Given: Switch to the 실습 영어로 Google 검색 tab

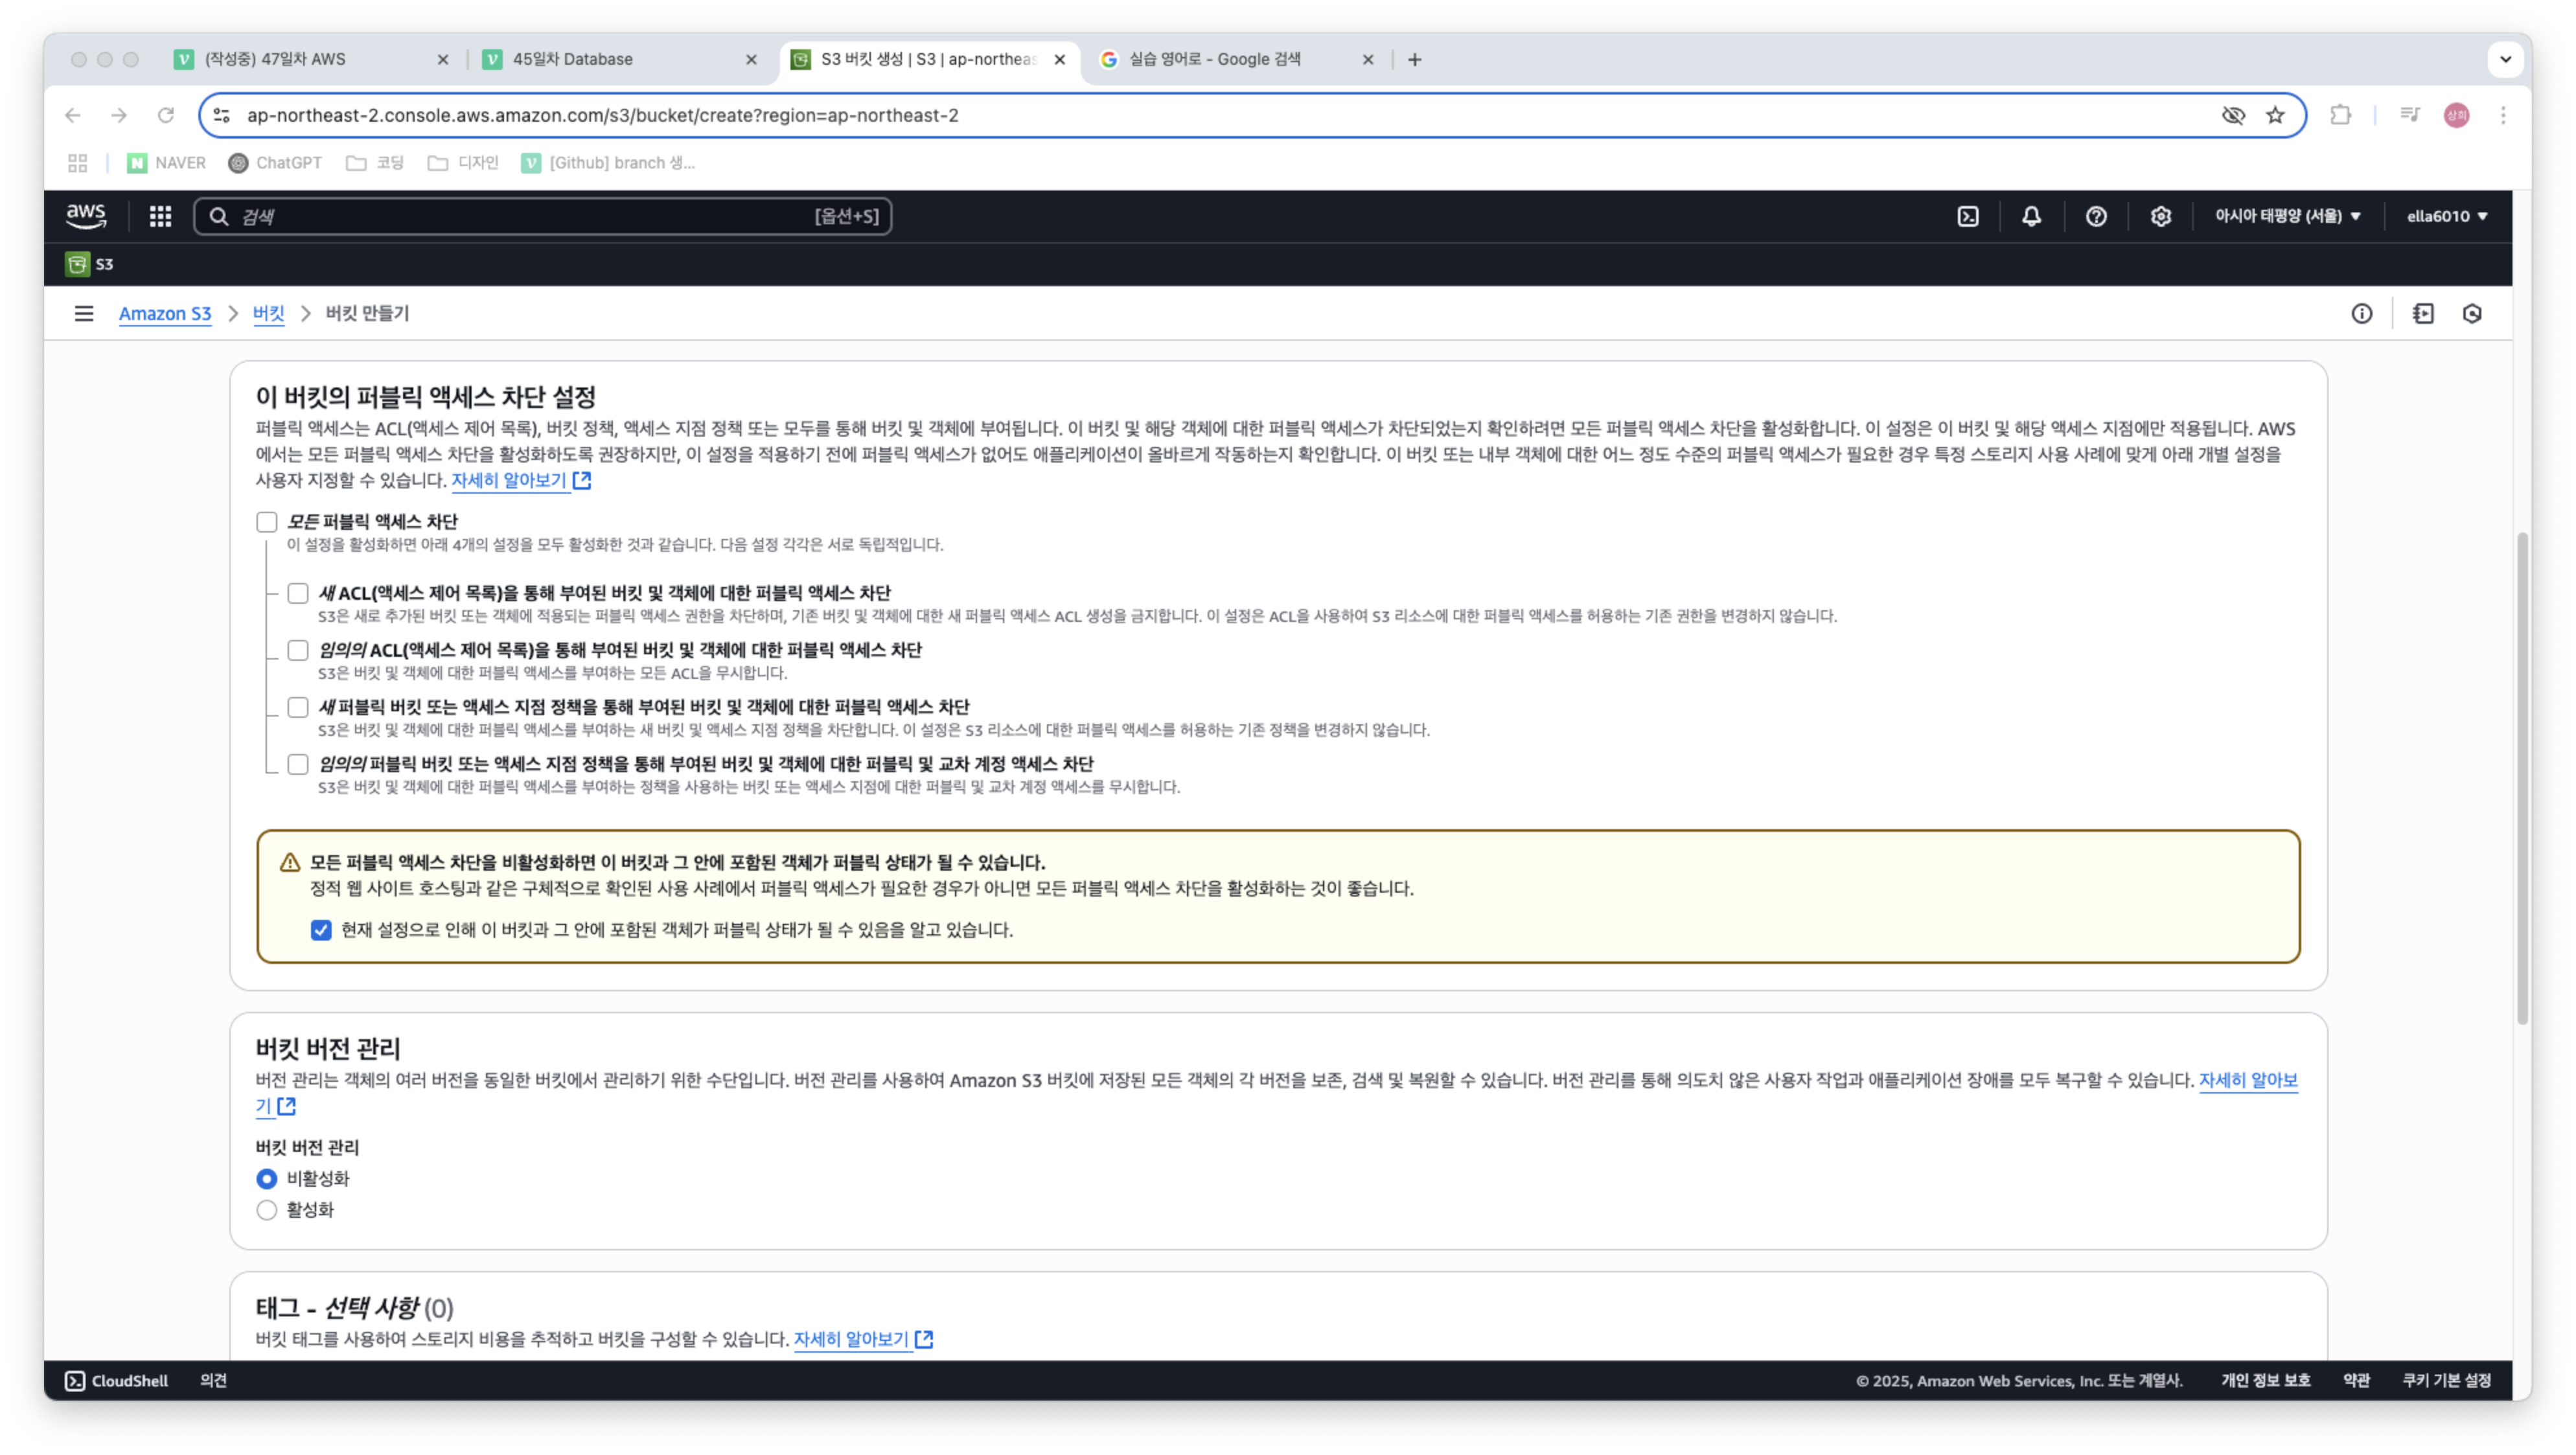Looking at the screenshot, I should [x=1237, y=60].
